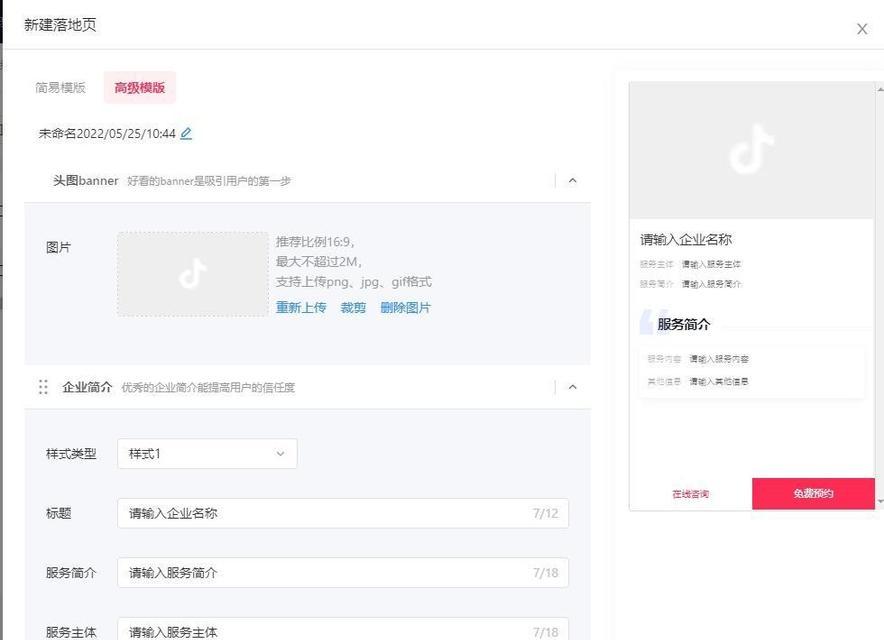
Task: Click the 头图banner section title
Action: 86,180
